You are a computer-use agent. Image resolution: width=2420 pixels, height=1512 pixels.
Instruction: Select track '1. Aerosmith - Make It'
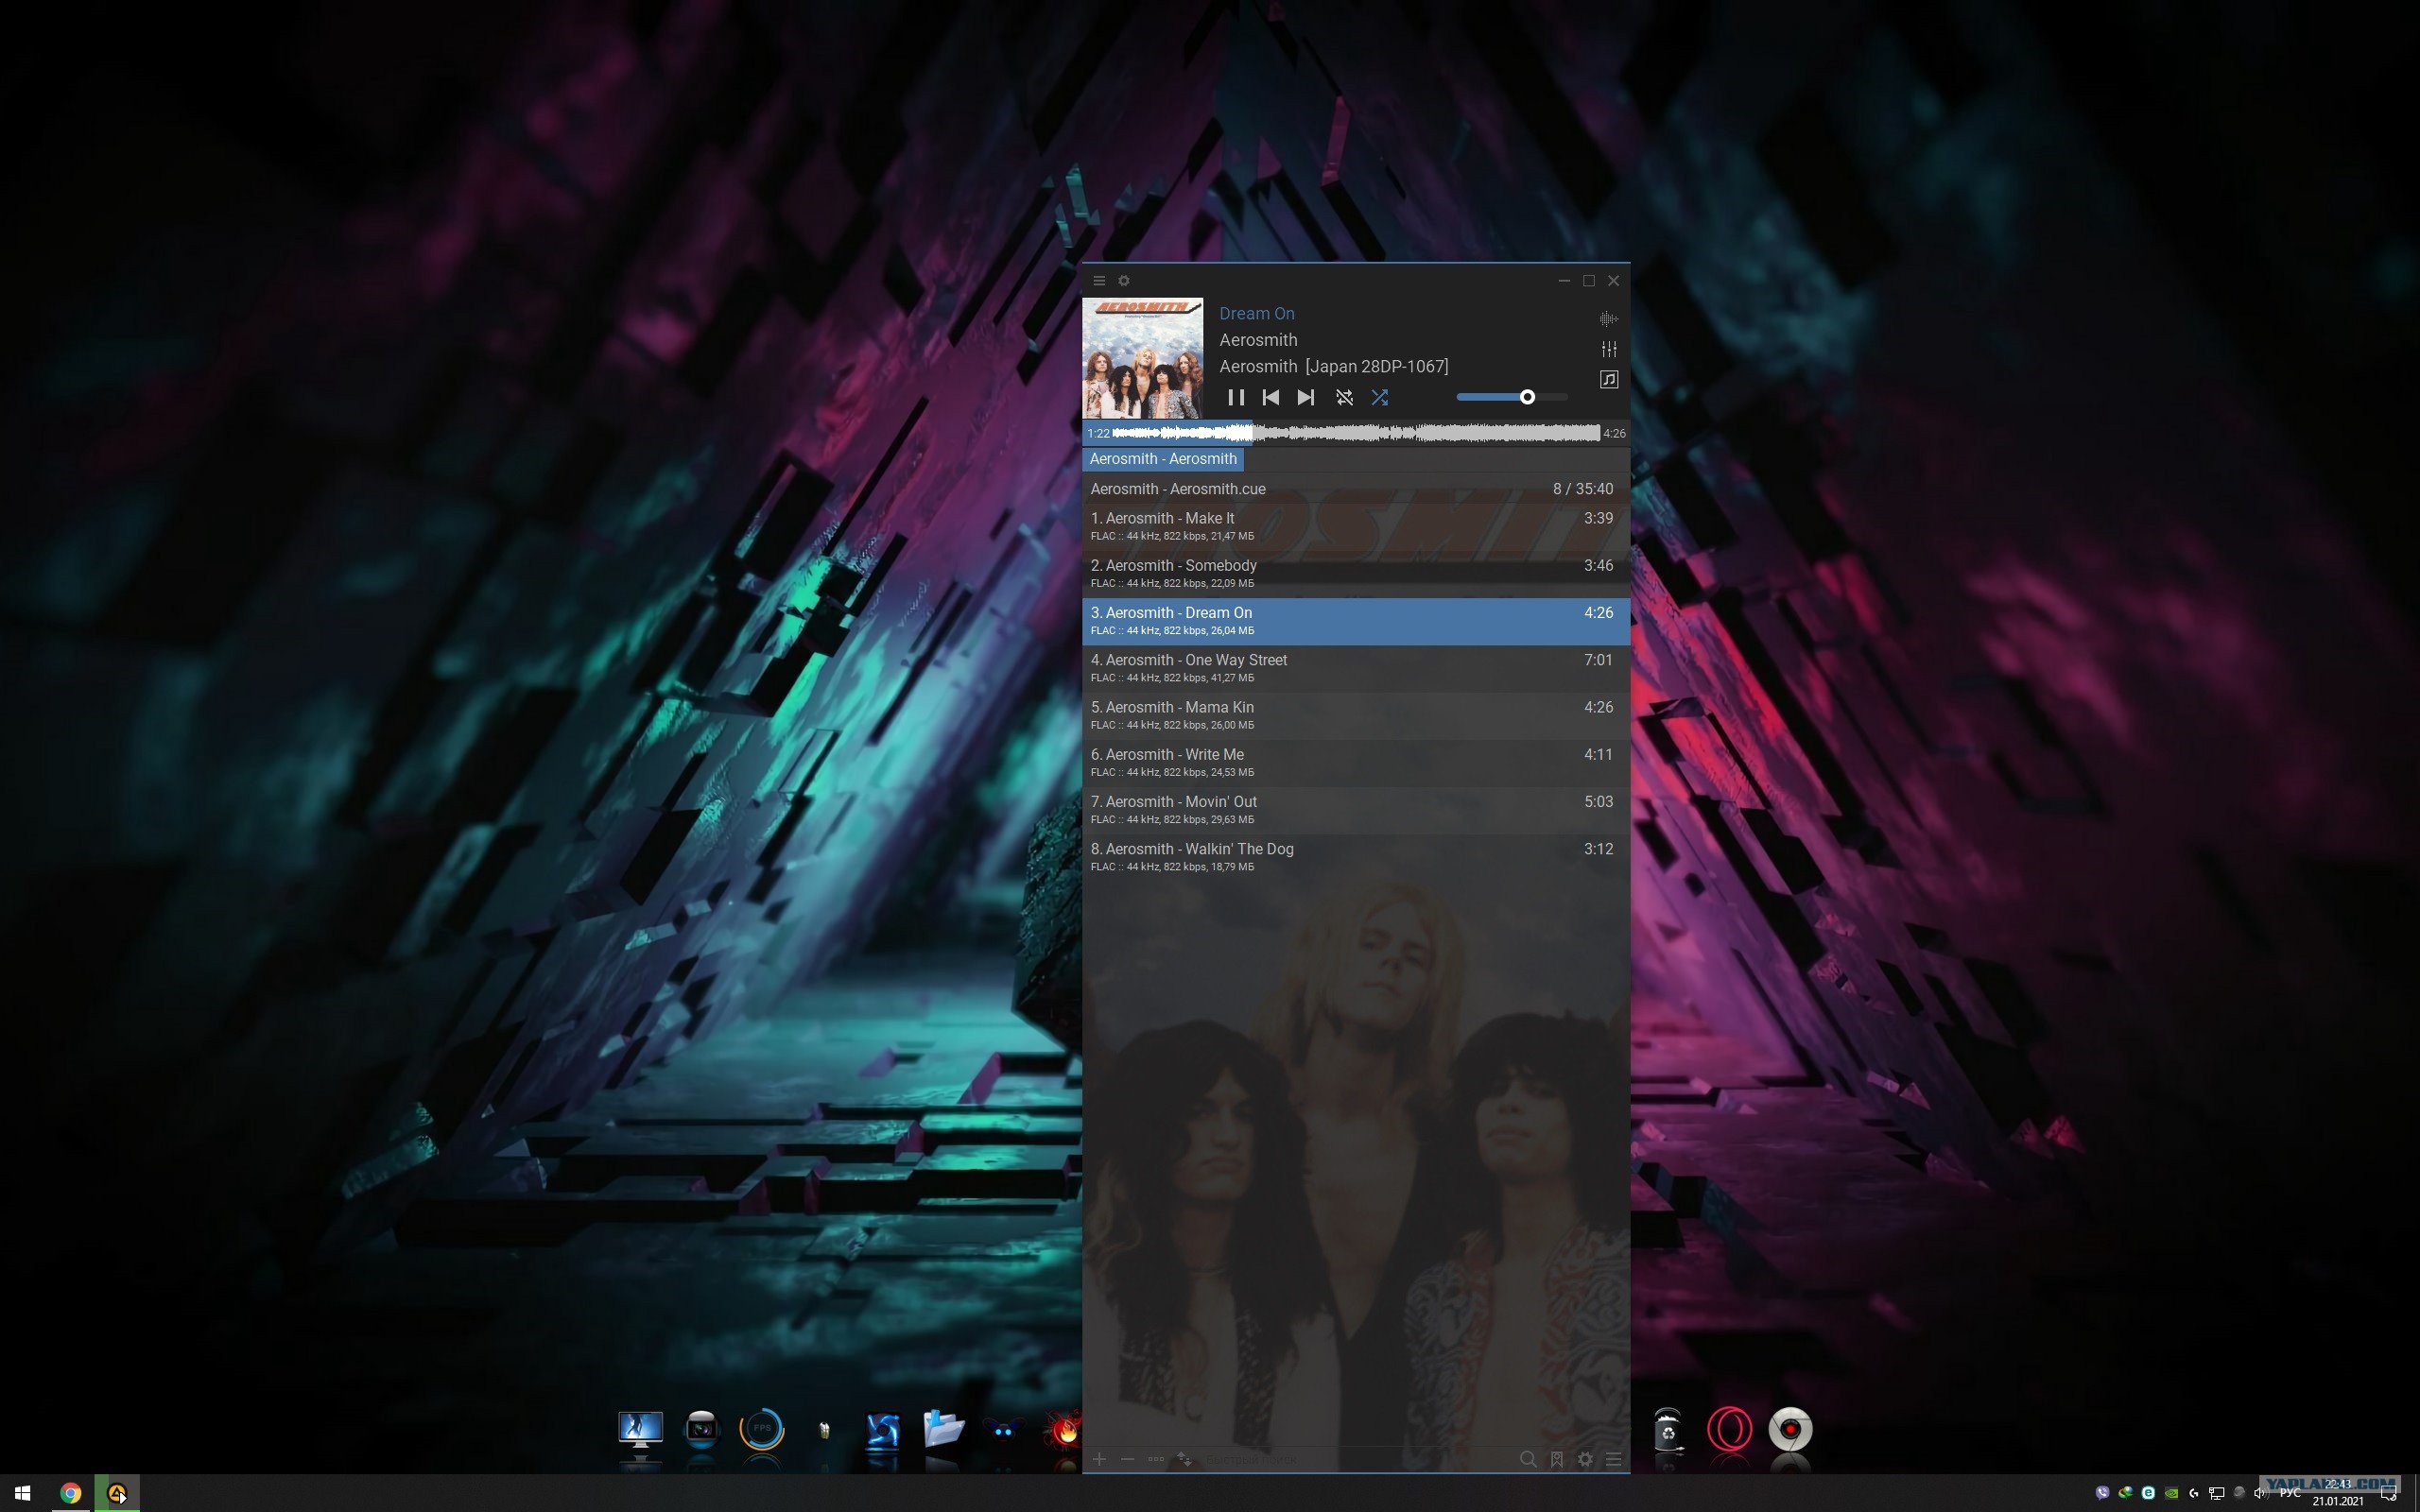tap(1356, 526)
